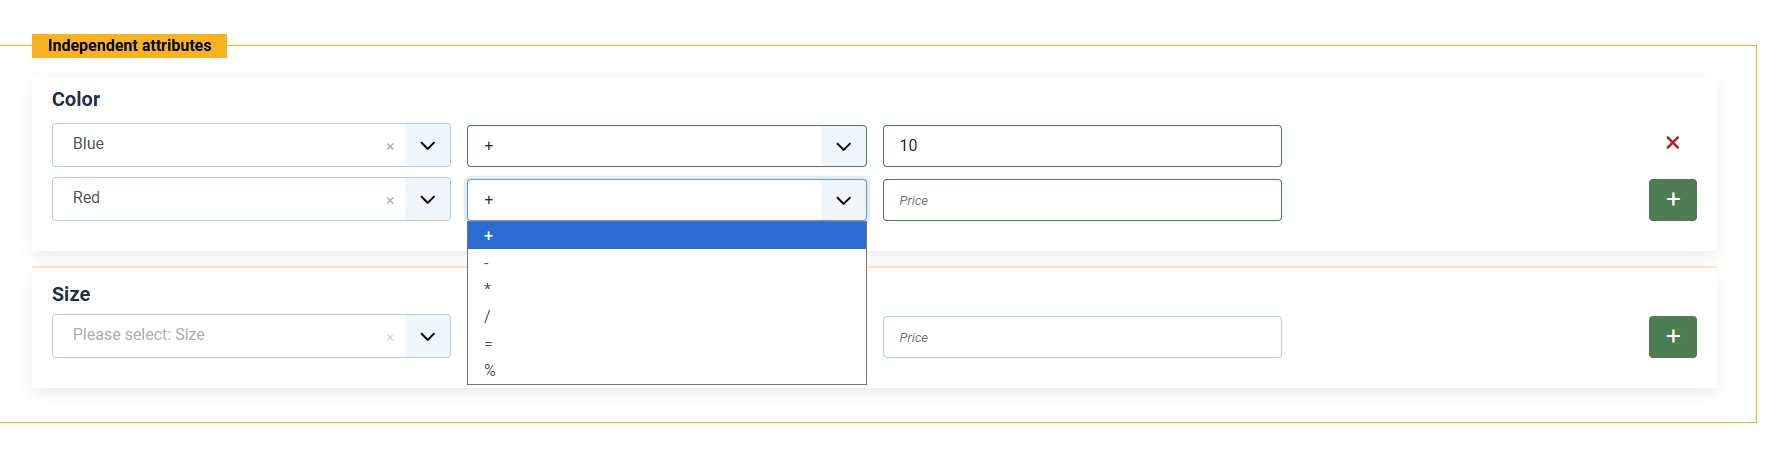Add another Color attribute row
The height and width of the screenshot is (468, 1768).
pos(1672,200)
